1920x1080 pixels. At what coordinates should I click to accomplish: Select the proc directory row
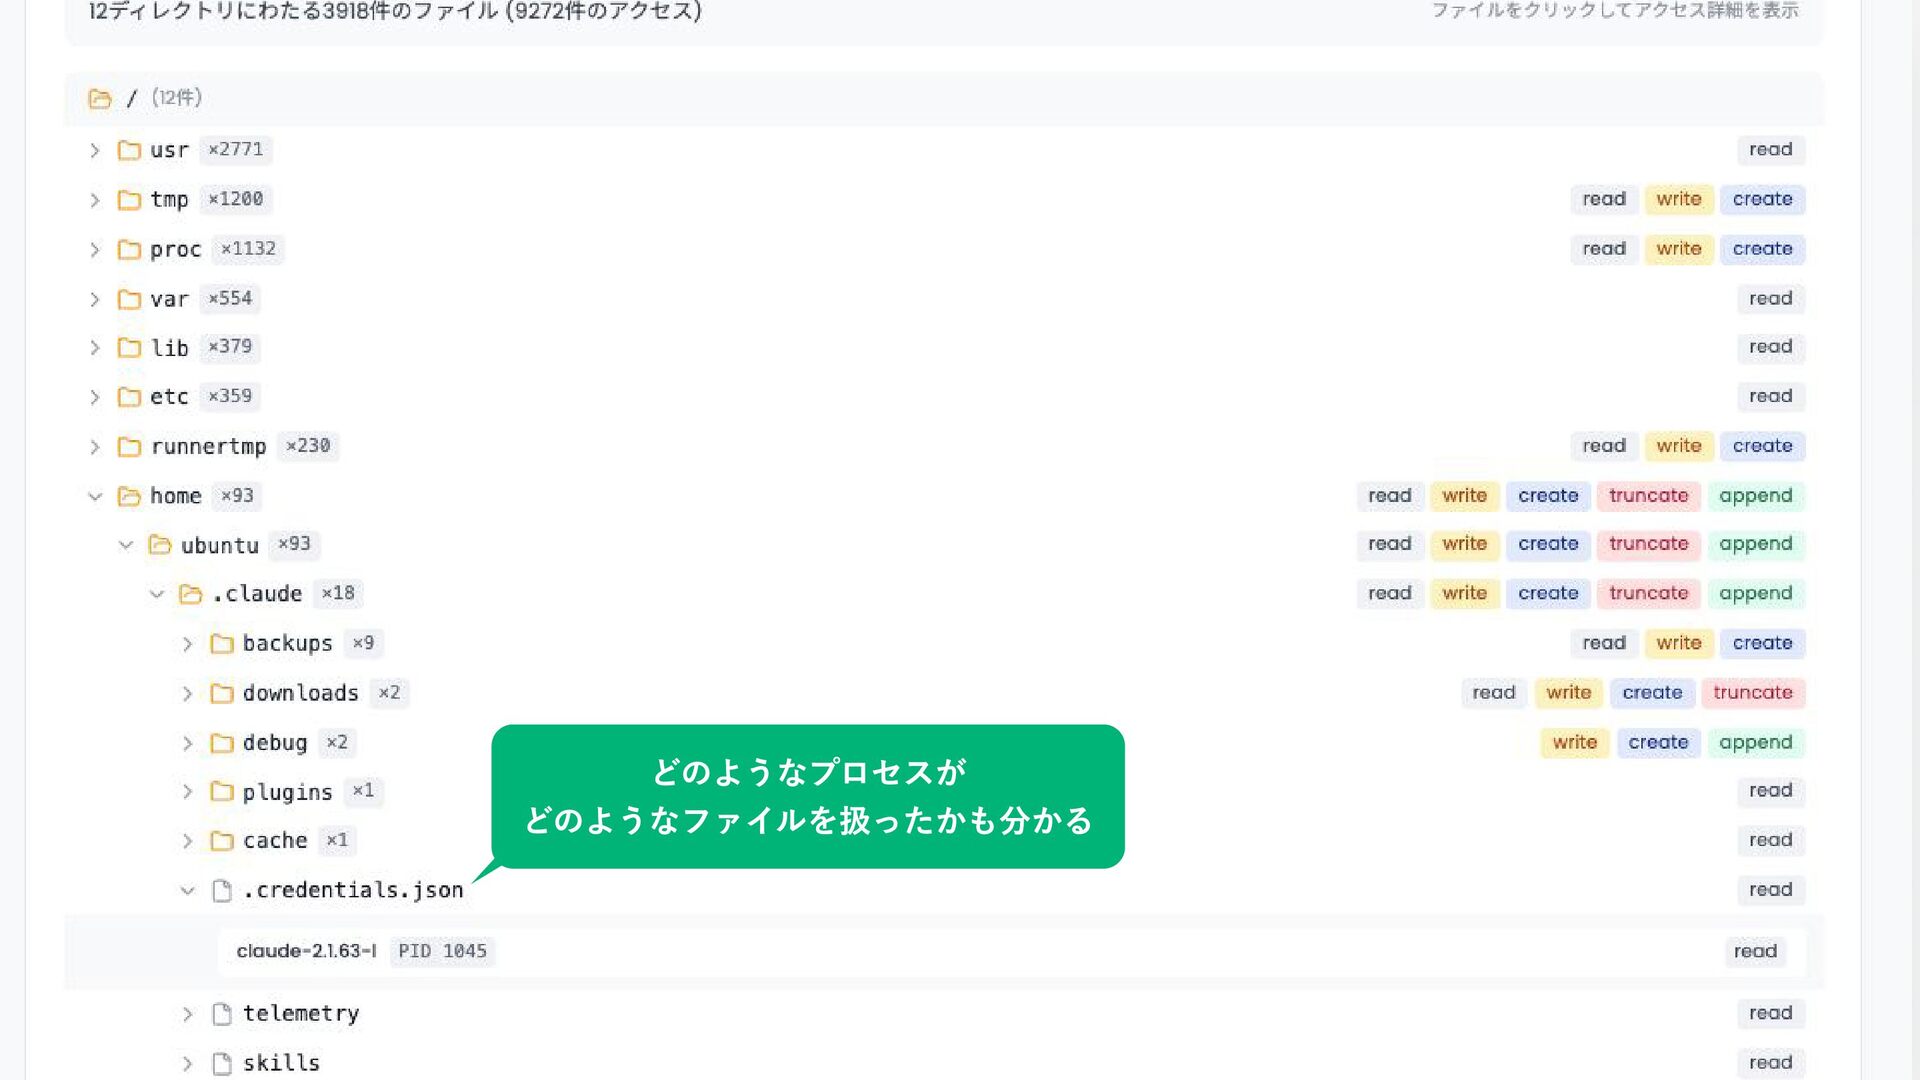click(176, 249)
